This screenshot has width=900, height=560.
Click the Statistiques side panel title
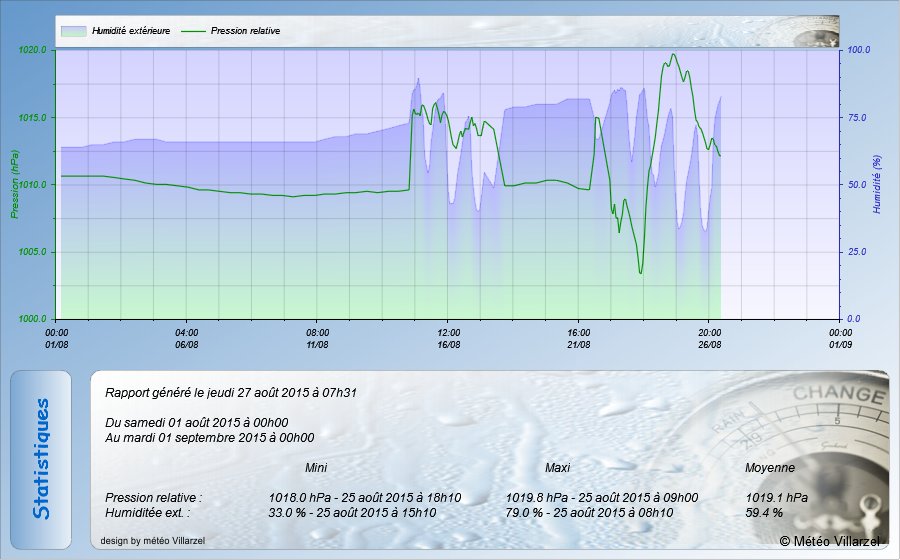tap(41, 459)
